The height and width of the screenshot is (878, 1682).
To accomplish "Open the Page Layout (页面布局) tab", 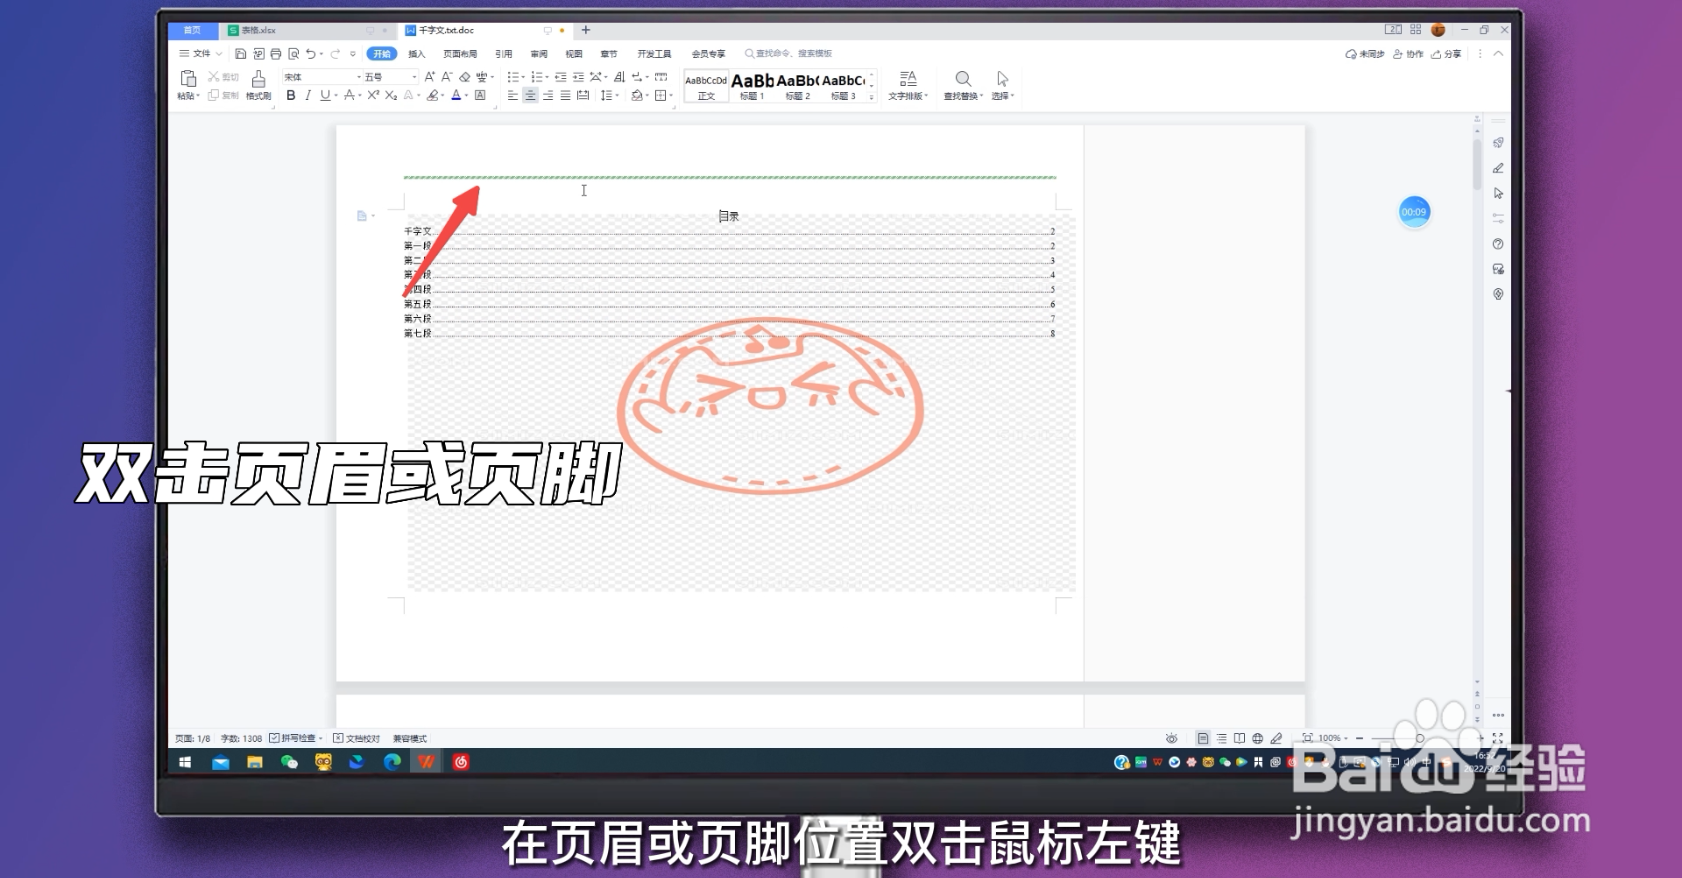I will [460, 54].
